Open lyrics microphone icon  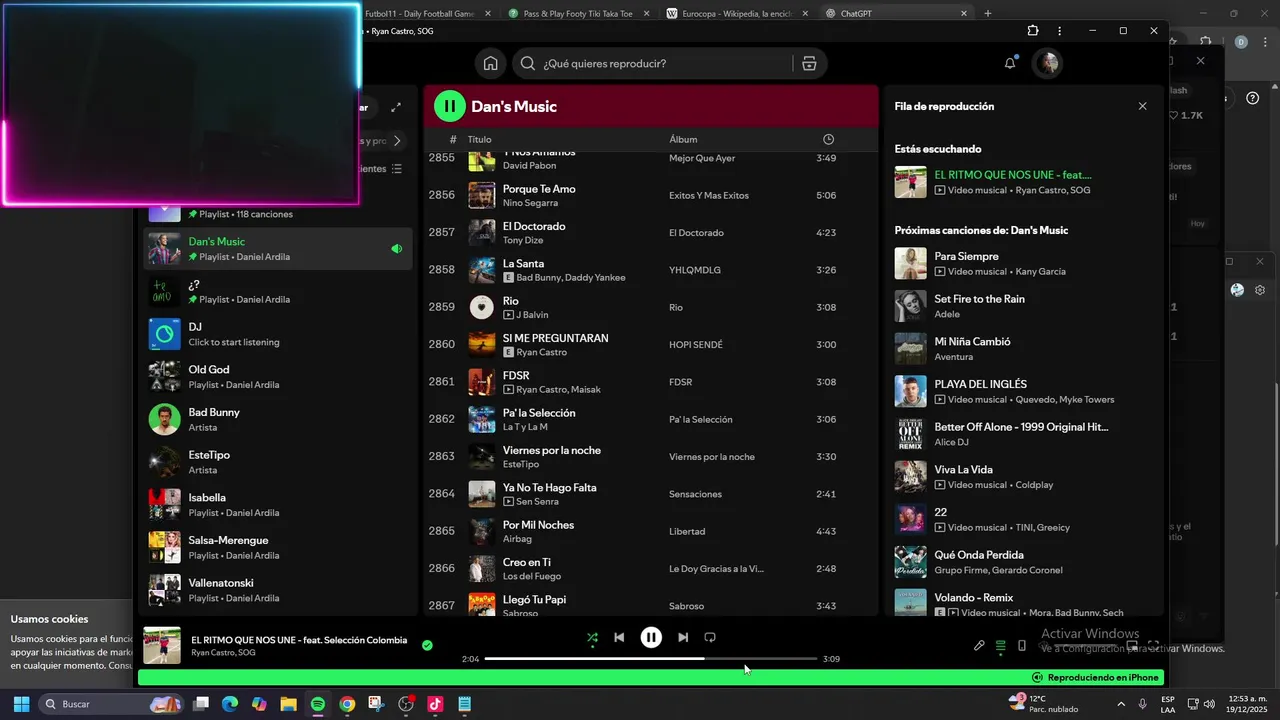[979, 646]
